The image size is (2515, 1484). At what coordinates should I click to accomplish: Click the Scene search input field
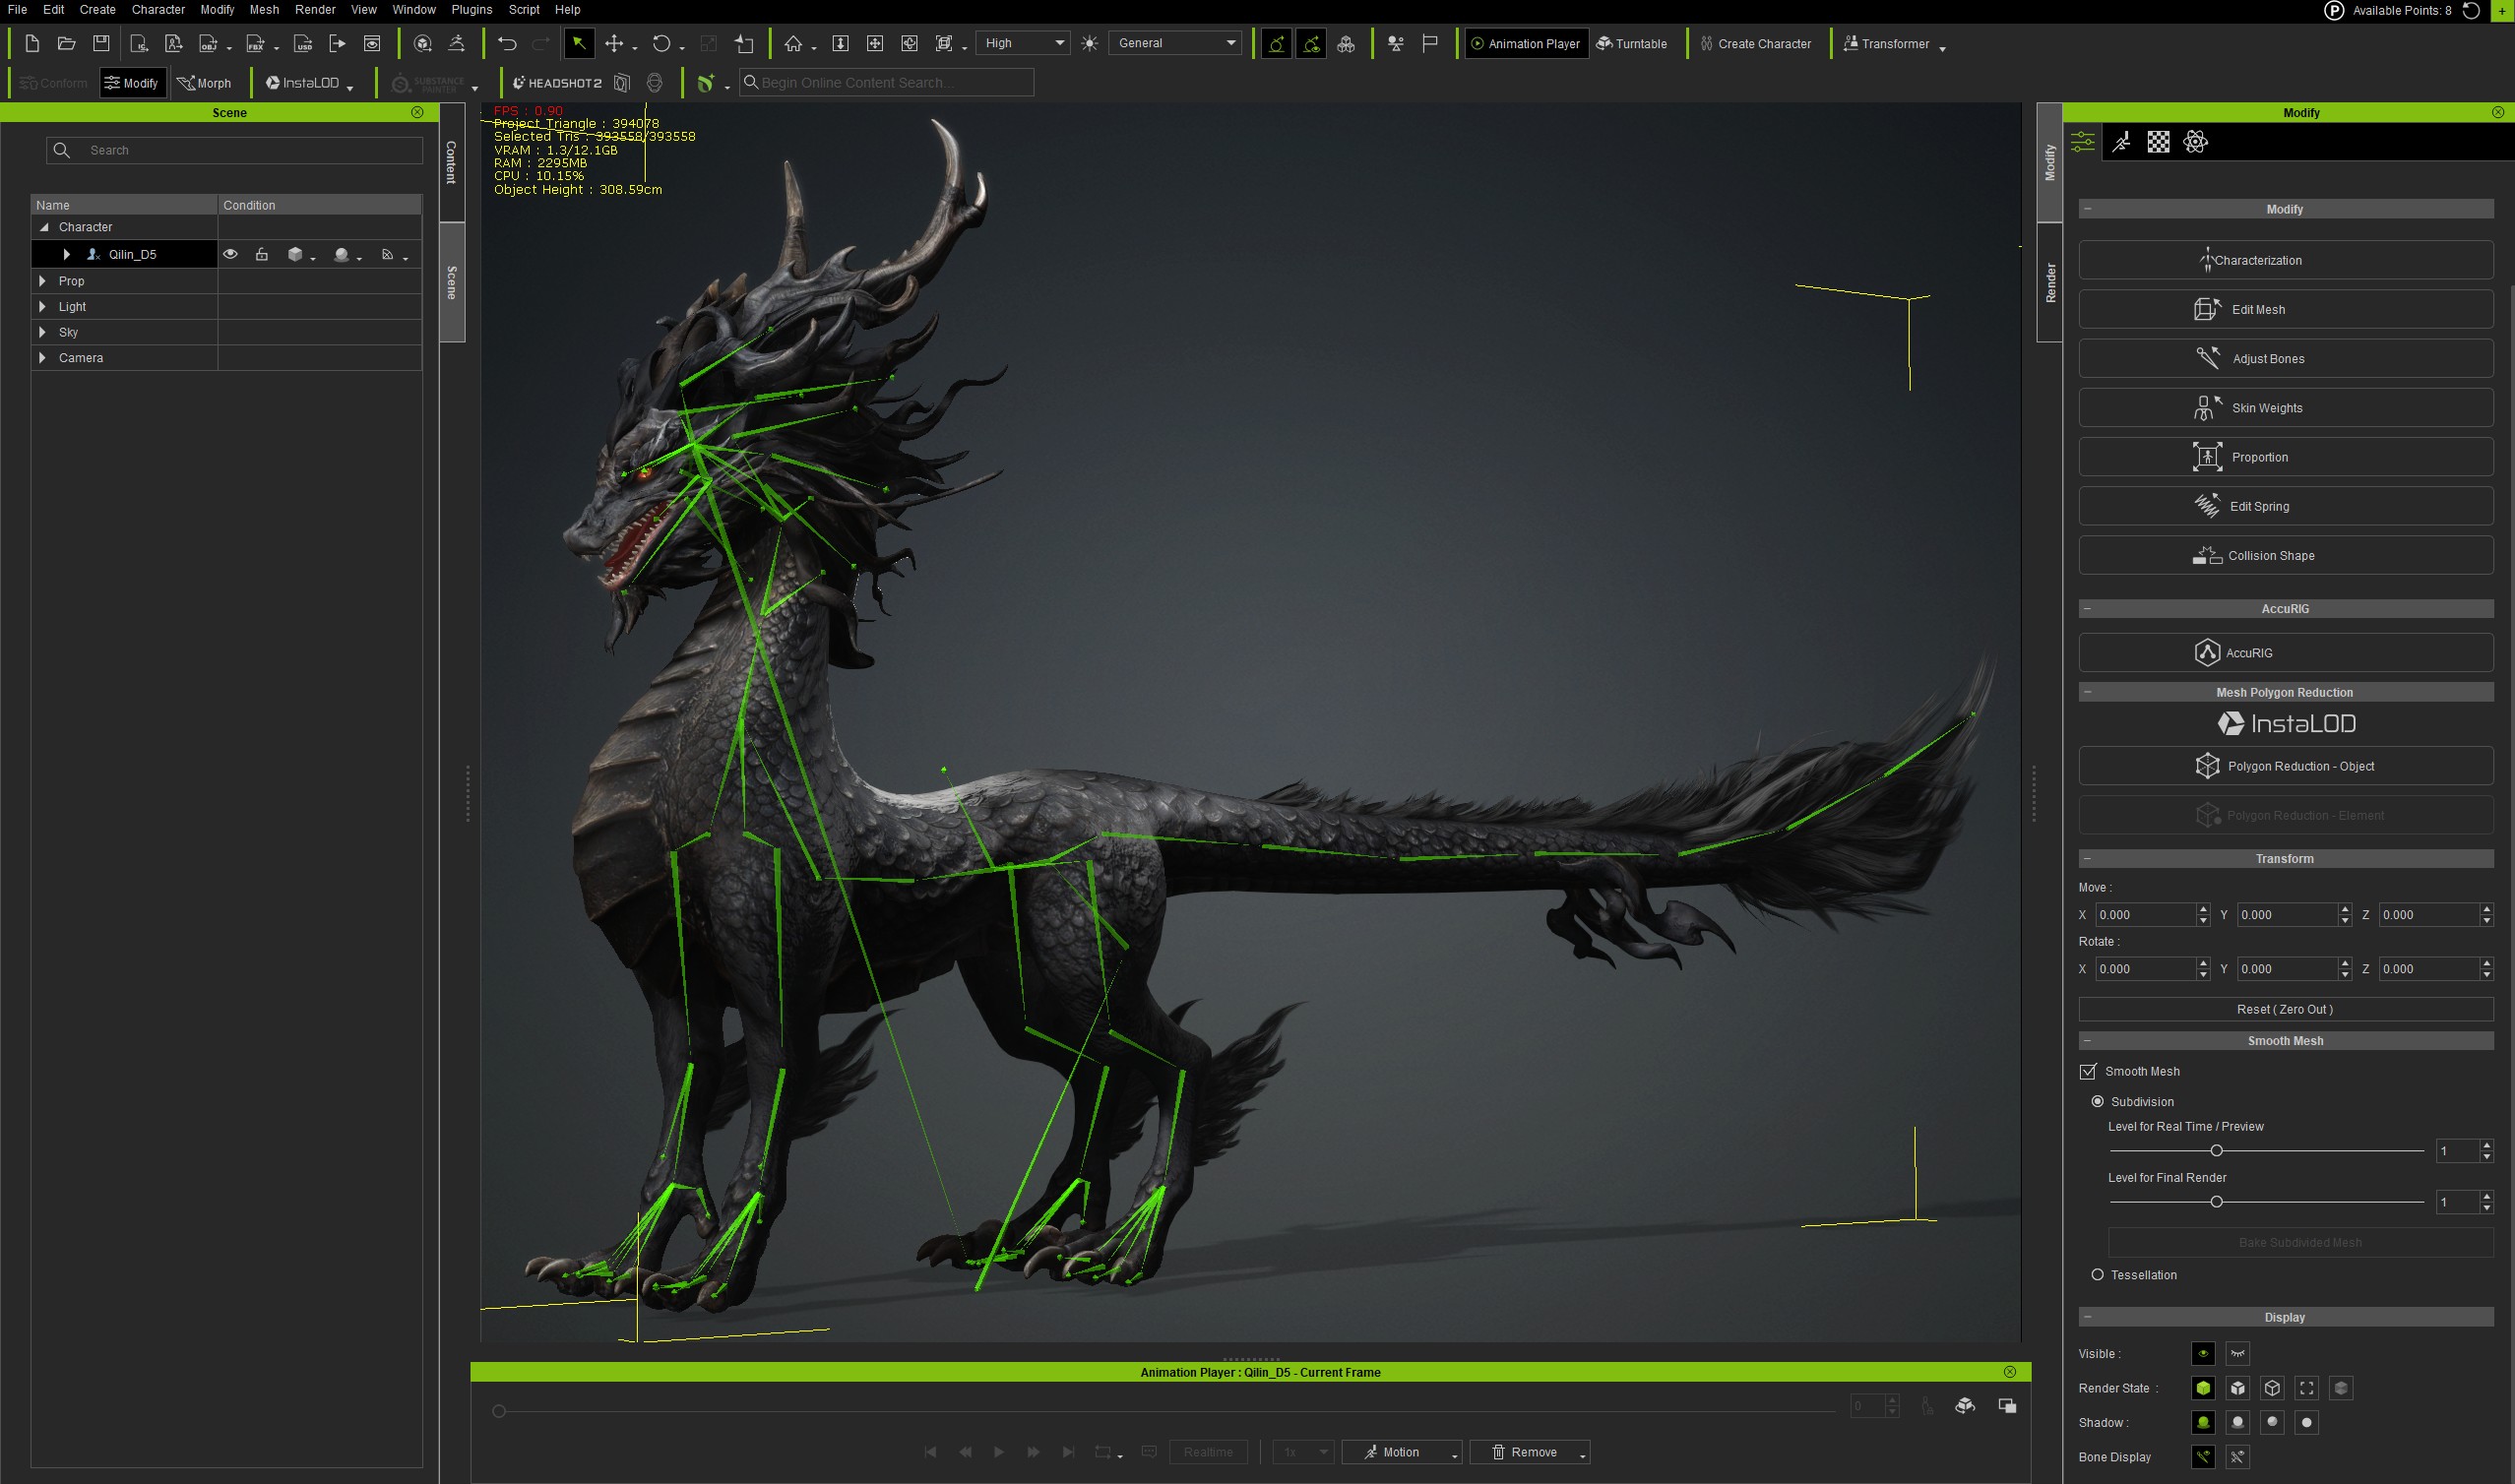250,150
